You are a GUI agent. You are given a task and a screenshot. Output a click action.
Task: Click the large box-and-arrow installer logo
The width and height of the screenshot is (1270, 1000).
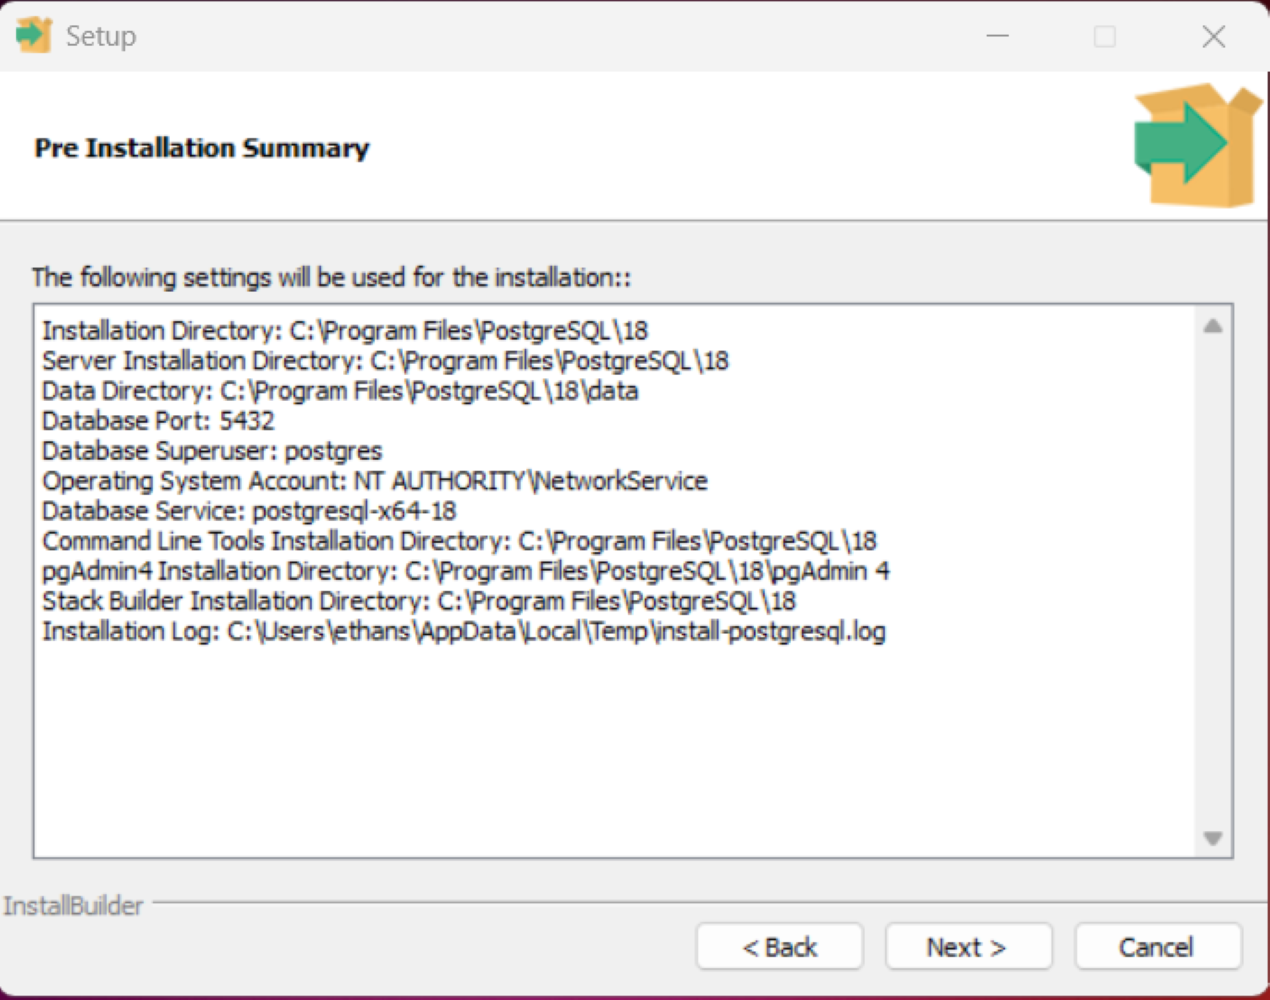point(1197,146)
